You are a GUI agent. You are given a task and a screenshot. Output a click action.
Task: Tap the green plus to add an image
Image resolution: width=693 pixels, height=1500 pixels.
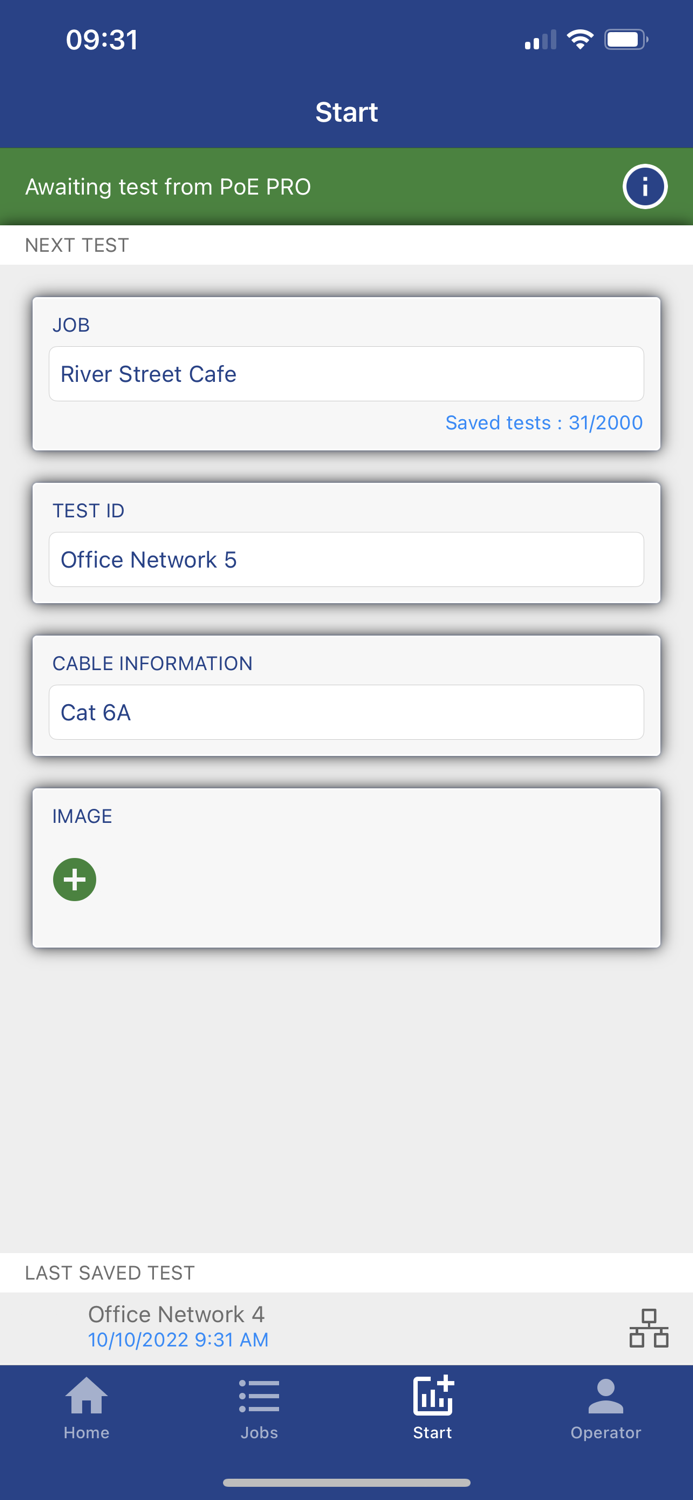point(74,879)
